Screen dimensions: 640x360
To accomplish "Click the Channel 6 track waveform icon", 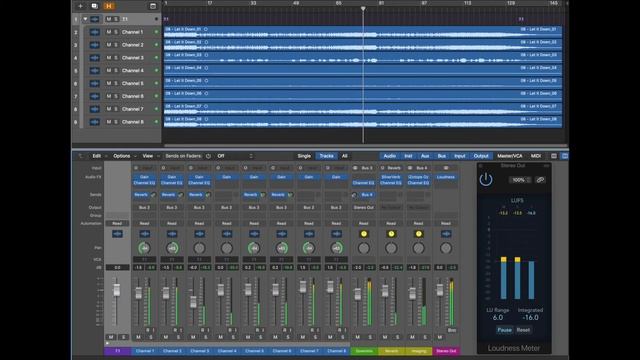I will [x=94, y=96].
